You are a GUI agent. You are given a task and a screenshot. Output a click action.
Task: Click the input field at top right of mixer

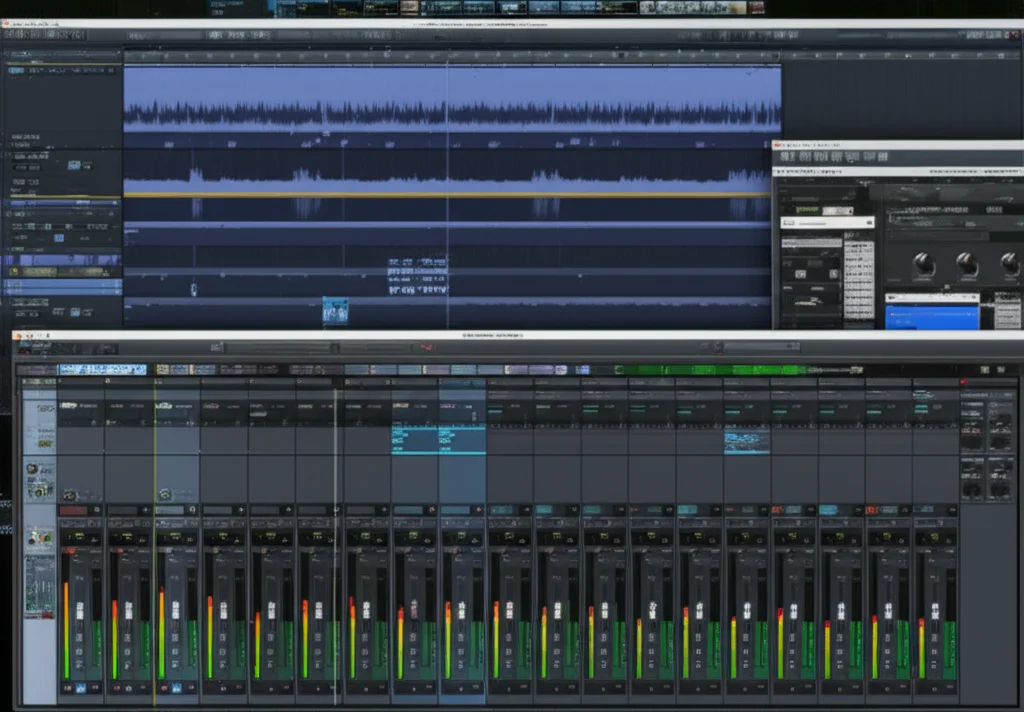762,347
